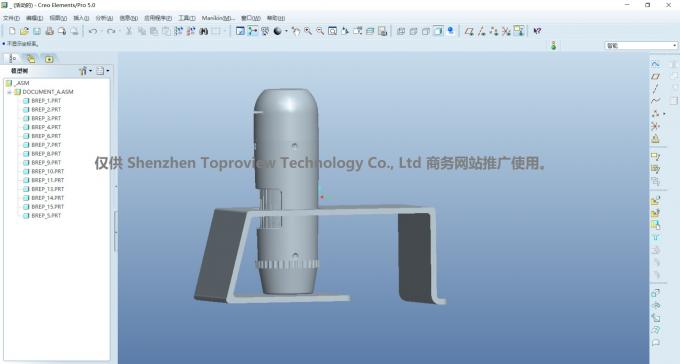Viewport: 680px width, 364px height.
Task: Switch to the Favorites navigator tab
Action: (49, 59)
